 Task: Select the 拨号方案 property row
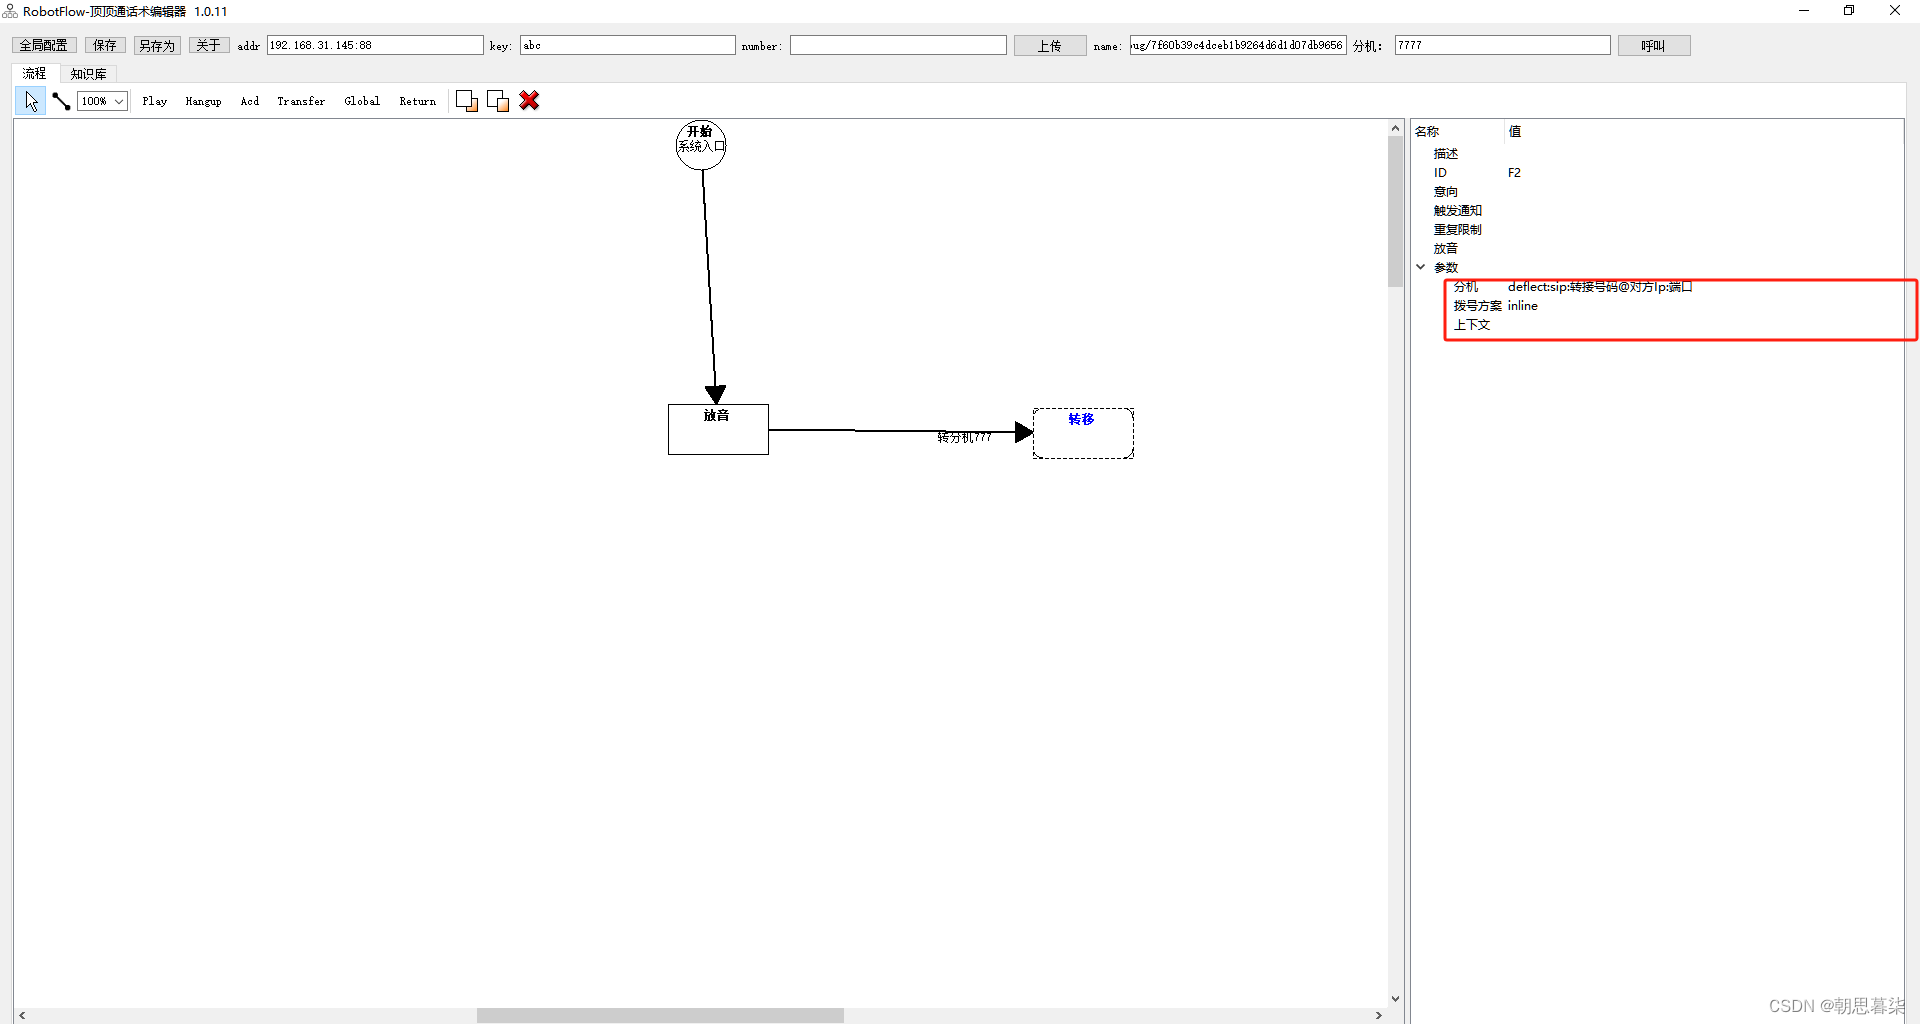(1477, 306)
